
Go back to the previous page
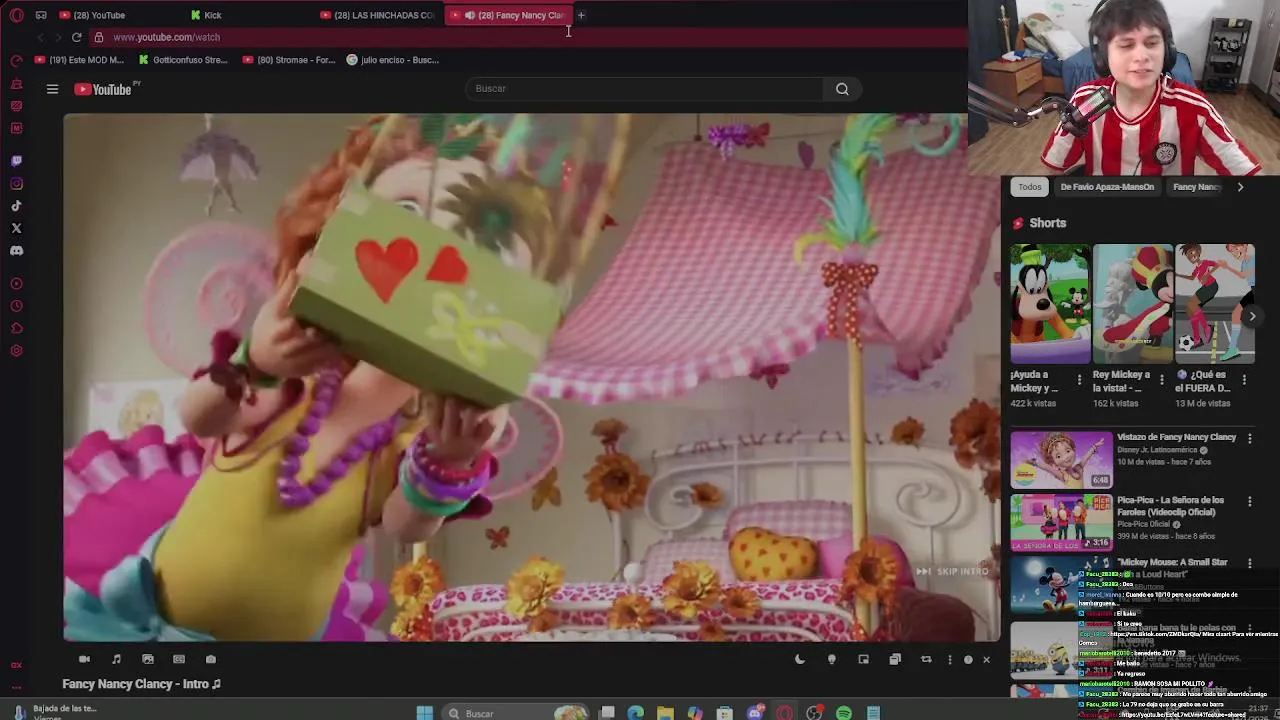tap(40, 37)
